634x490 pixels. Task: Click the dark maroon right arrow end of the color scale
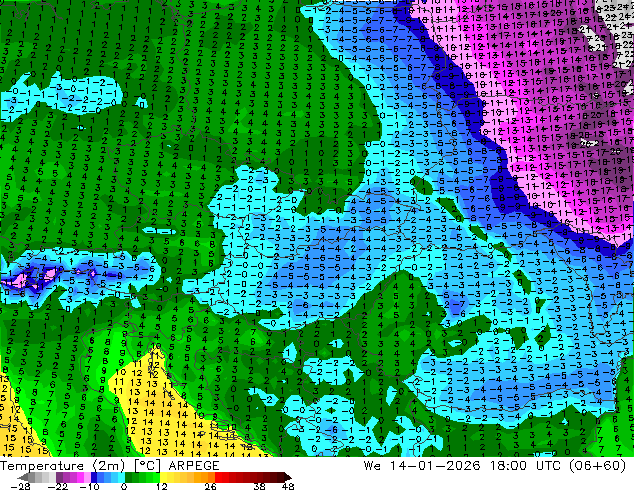pos(287,477)
